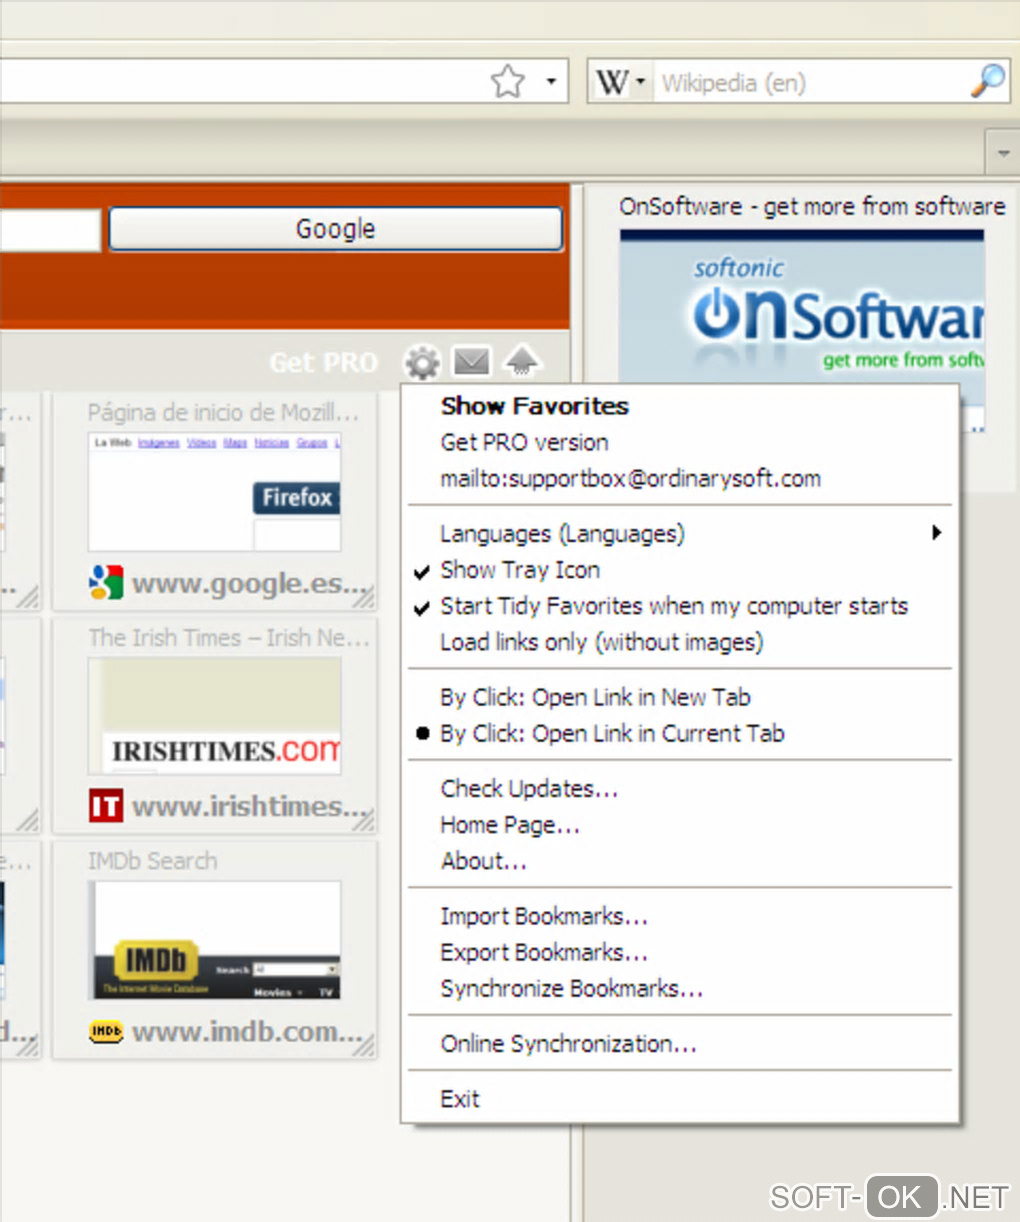The width and height of the screenshot is (1020, 1222).
Task: Click the envelope mail icon
Action: tap(472, 360)
